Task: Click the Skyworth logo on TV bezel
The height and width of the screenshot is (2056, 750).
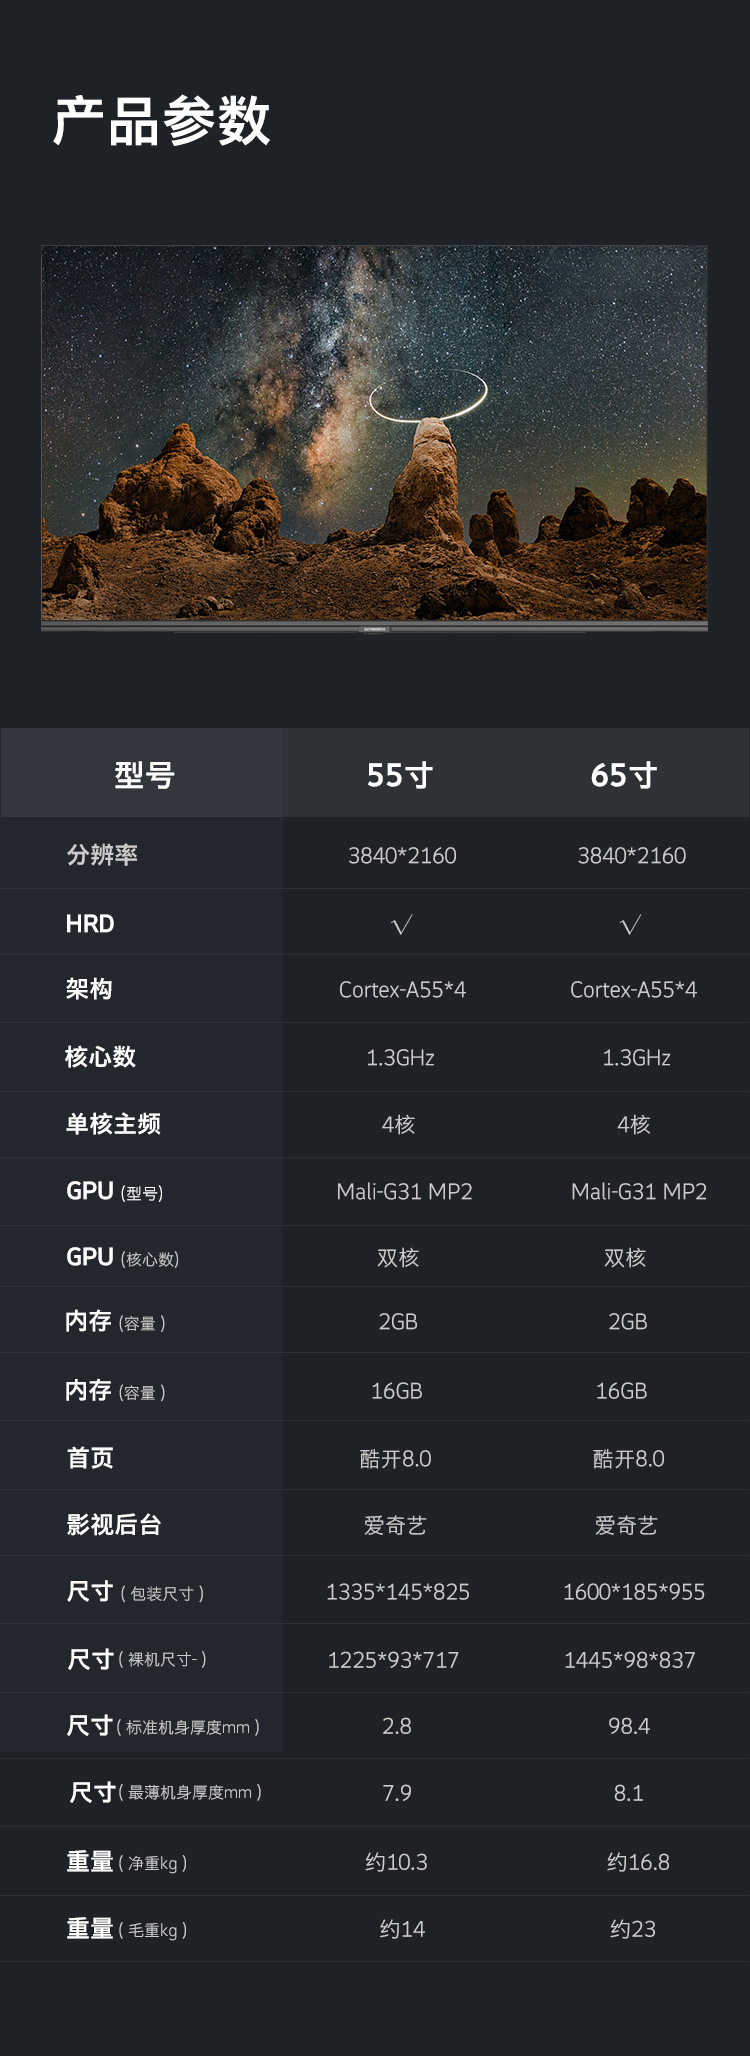Action: pyautogui.click(x=373, y=629)
